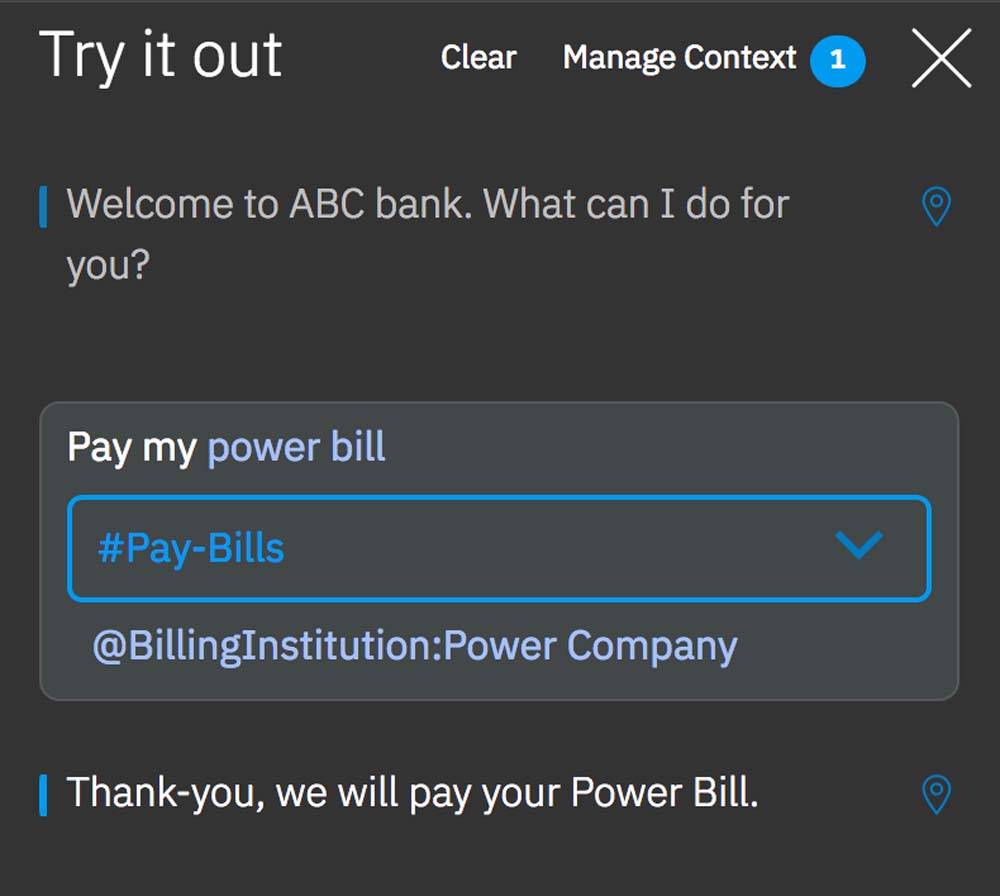Click location pin beside the Thank-you response
1000x896 pixels.
pyautogui.click(x=935, y=795)
